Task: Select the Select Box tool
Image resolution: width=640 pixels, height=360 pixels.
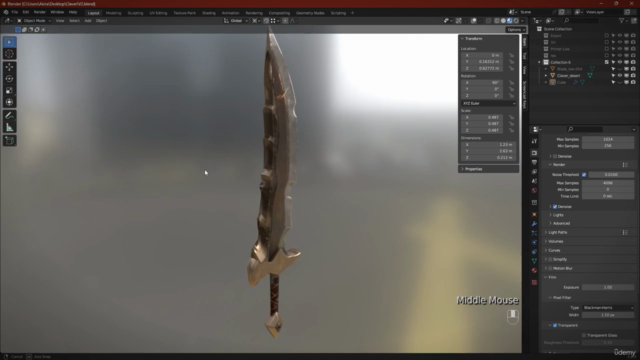Action: click(x=9, y=42)
